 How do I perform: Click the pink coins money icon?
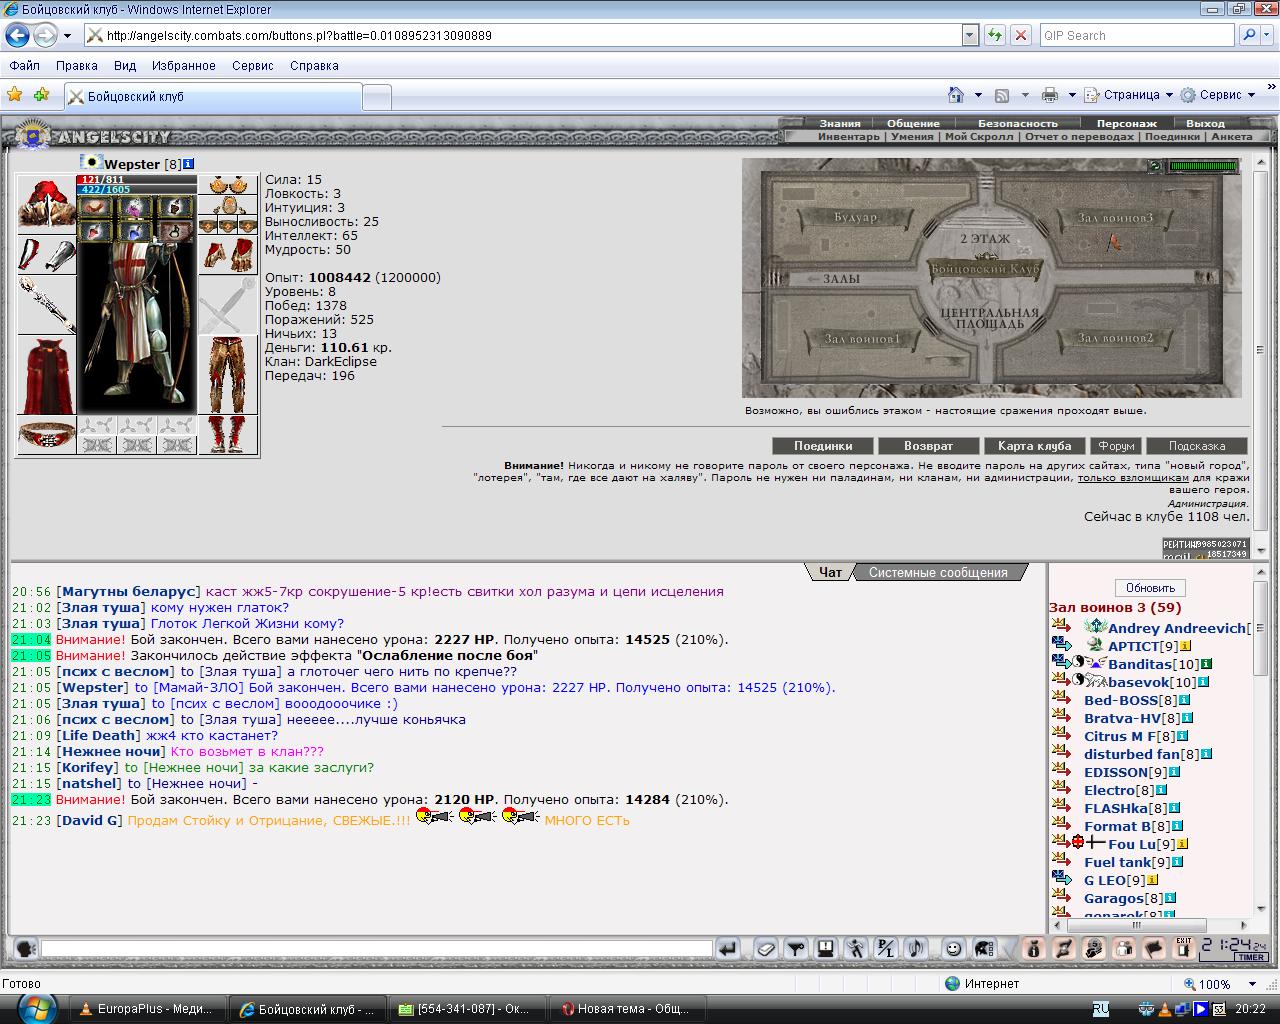1094,948
